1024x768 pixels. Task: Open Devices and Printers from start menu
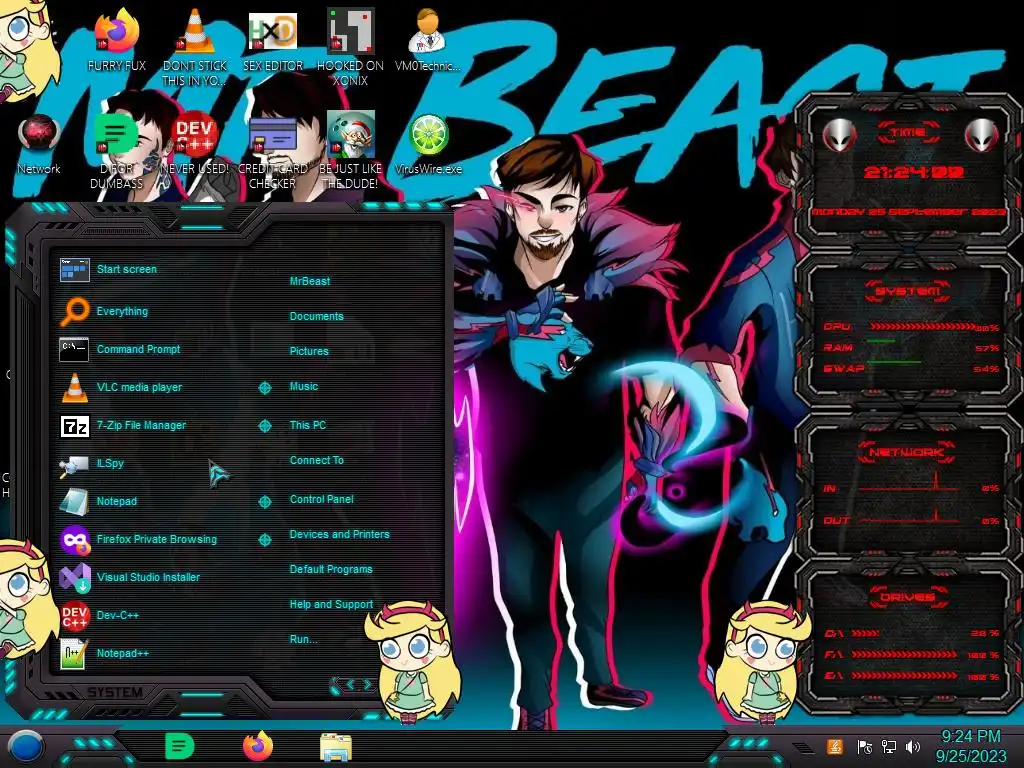pos(339,534)
